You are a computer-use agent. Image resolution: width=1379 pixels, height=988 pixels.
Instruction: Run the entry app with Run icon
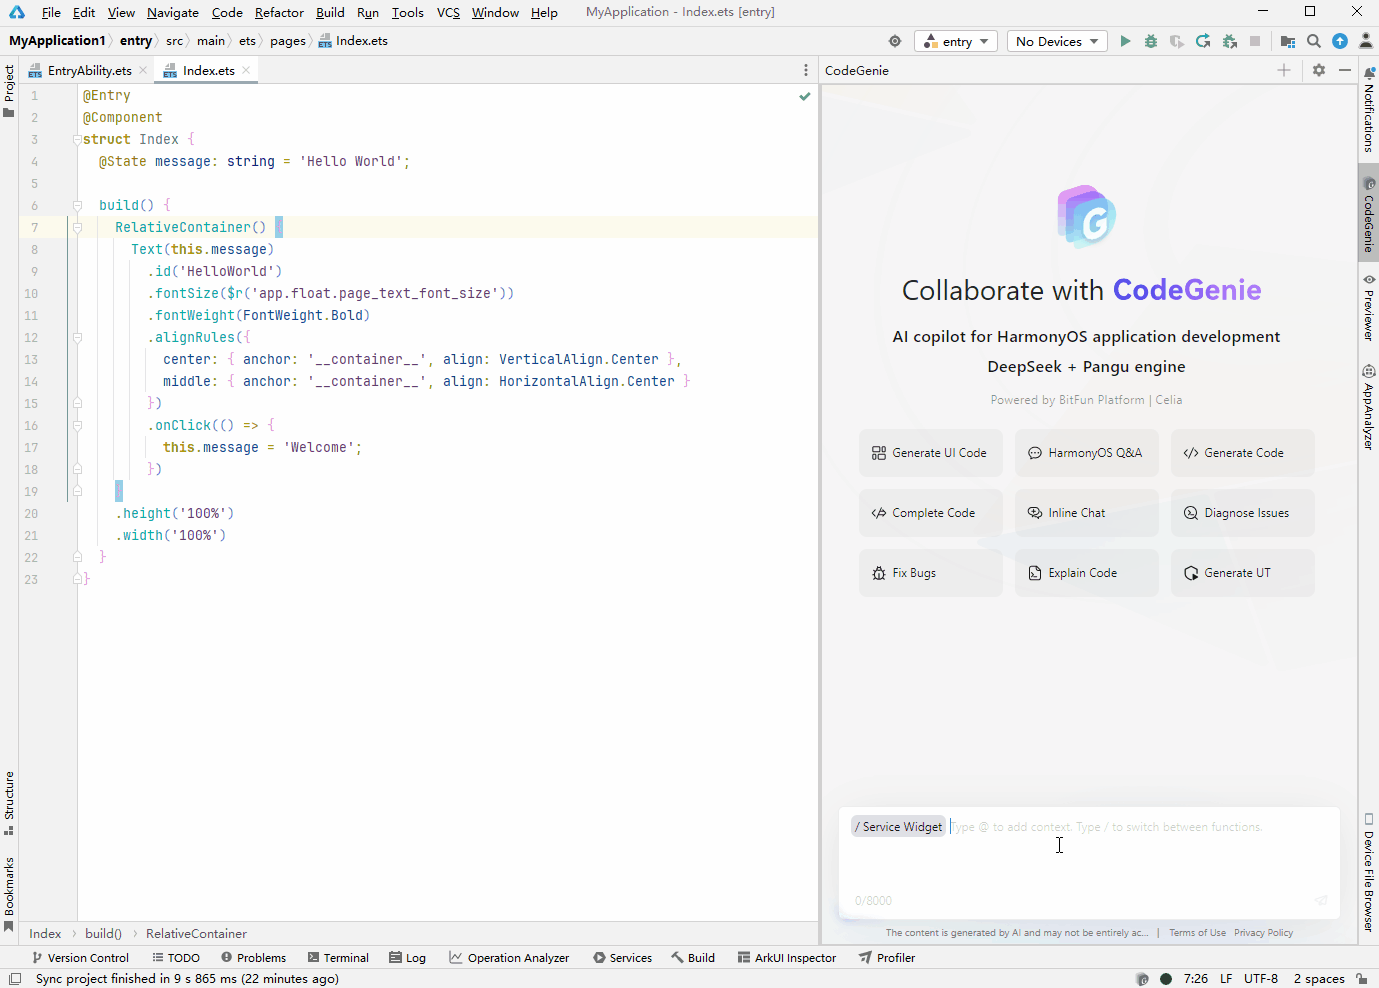click(1125, 41)
